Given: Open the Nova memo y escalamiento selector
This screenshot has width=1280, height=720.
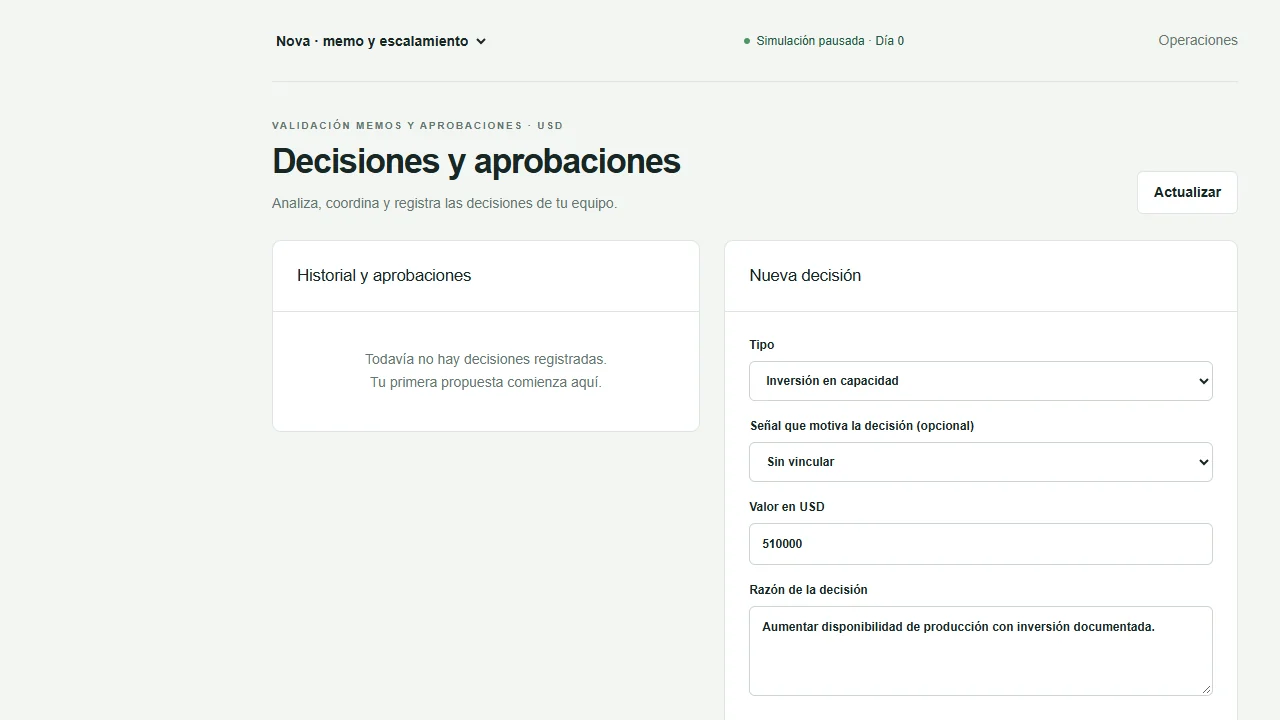Looking at the screenshot, I should pos(381,41).
